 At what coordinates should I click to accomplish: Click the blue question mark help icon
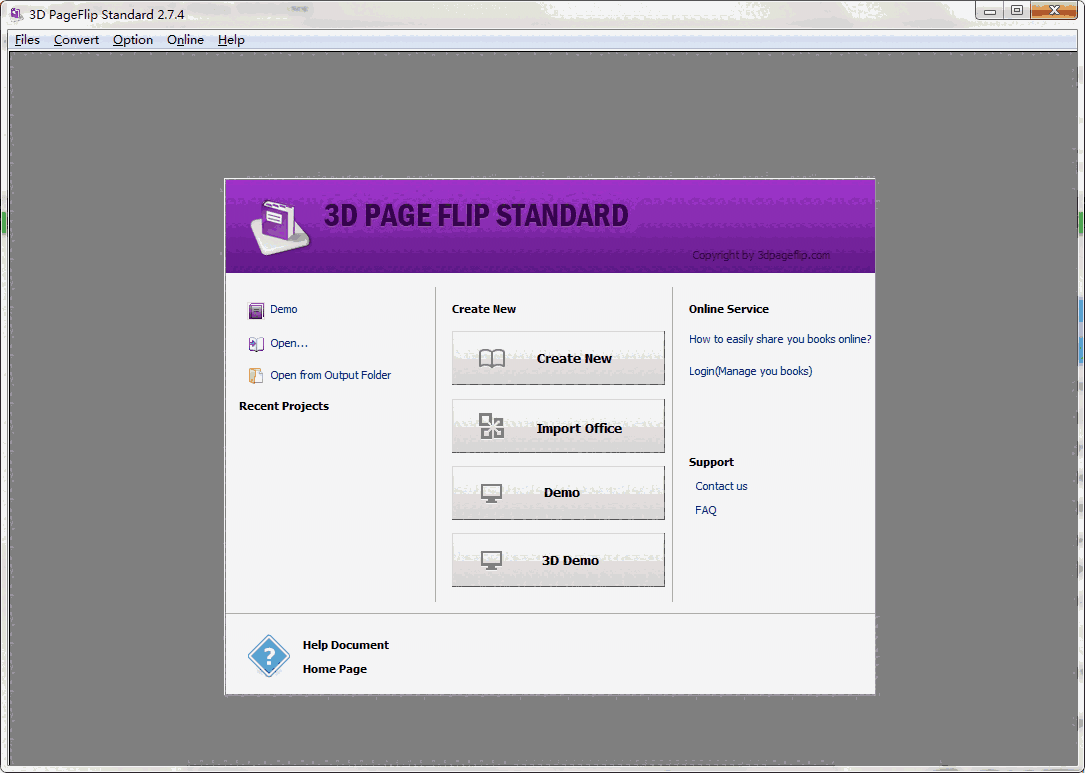(268, 656)
